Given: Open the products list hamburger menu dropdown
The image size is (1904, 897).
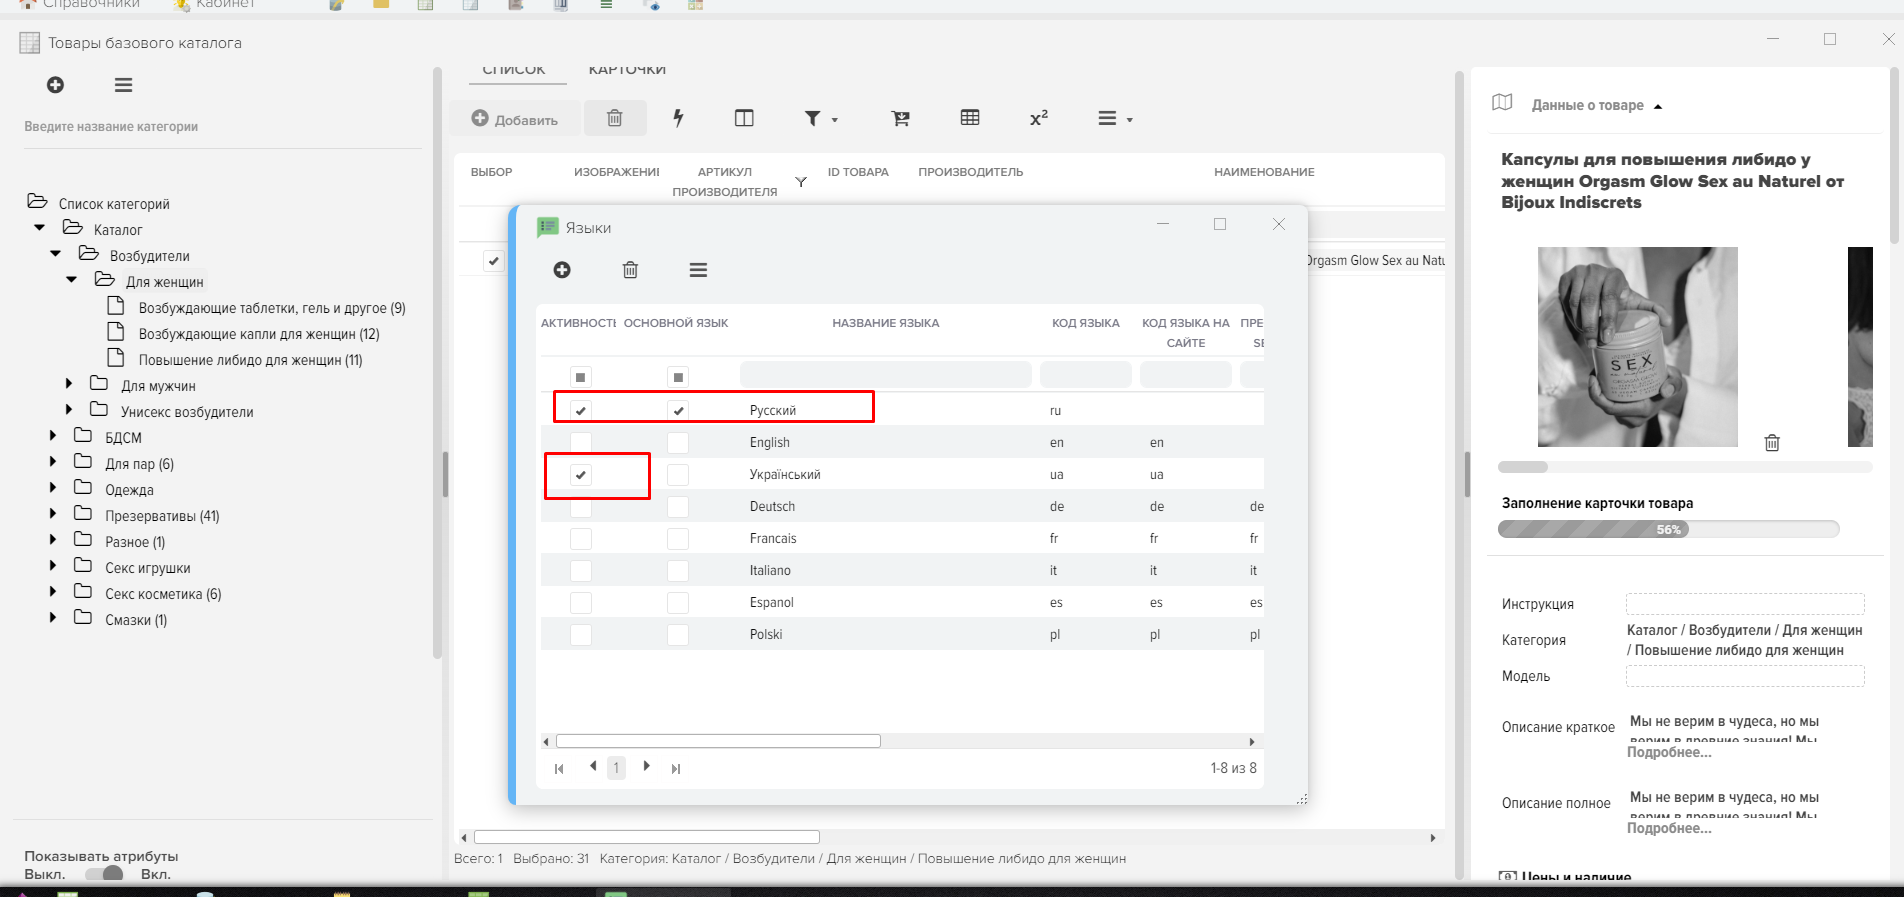Looking at the screenshot, I should click(1115, 118).
